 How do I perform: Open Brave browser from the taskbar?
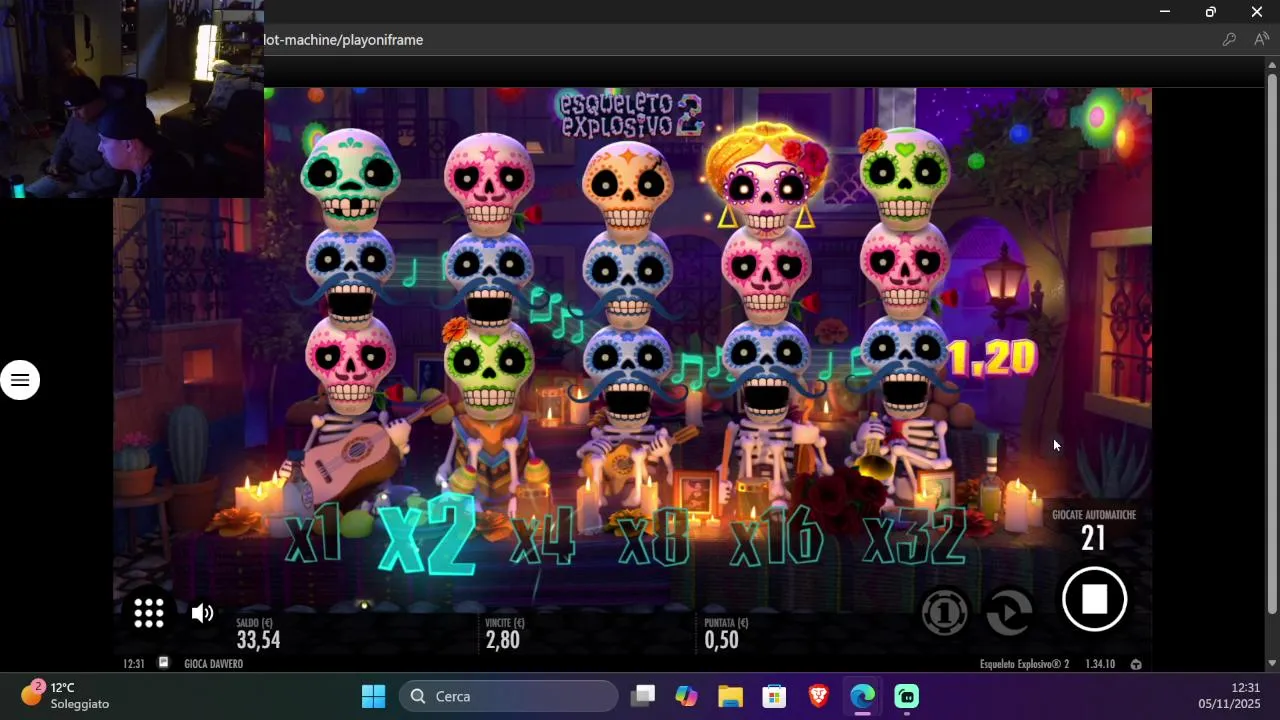(x=818, y=696)
